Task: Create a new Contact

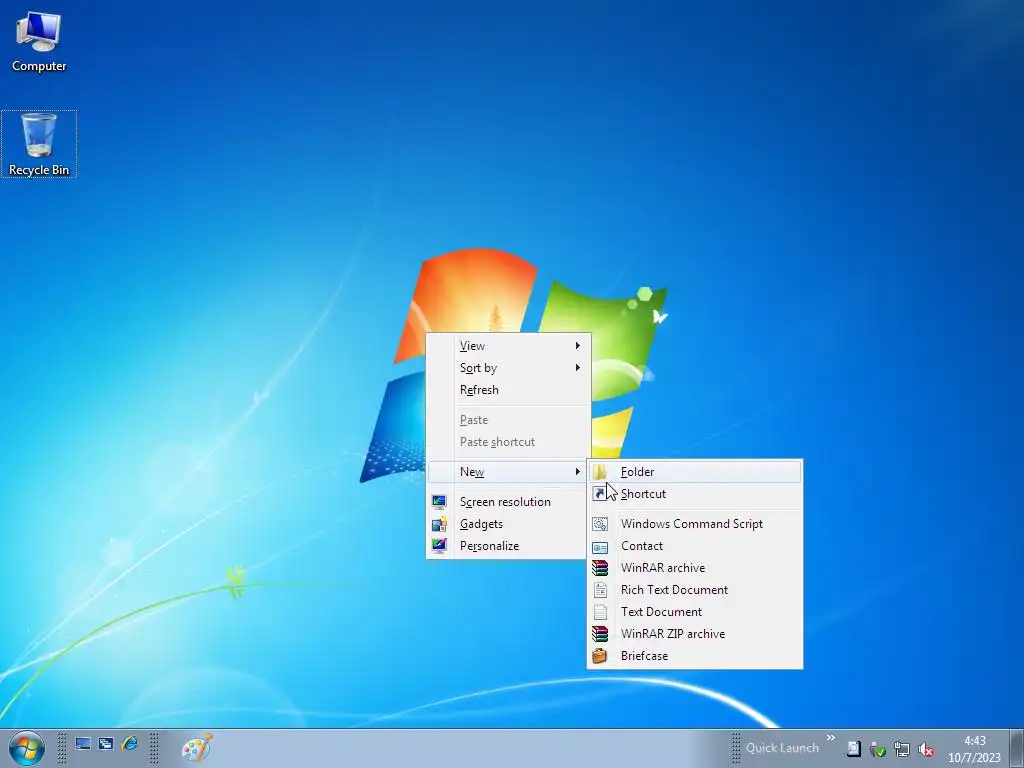Action: [695, 546]
